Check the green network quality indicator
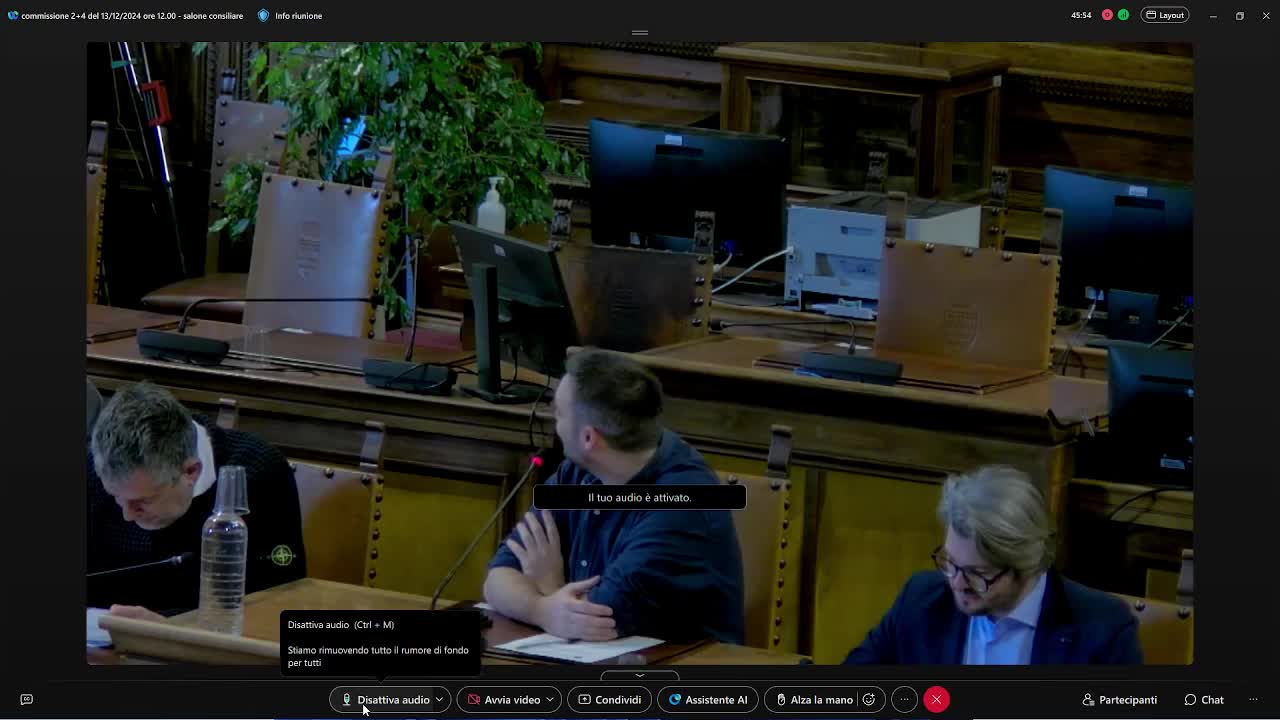Image resolution: width=1280 pixels, height=720 pixels. click(1123, 15)
